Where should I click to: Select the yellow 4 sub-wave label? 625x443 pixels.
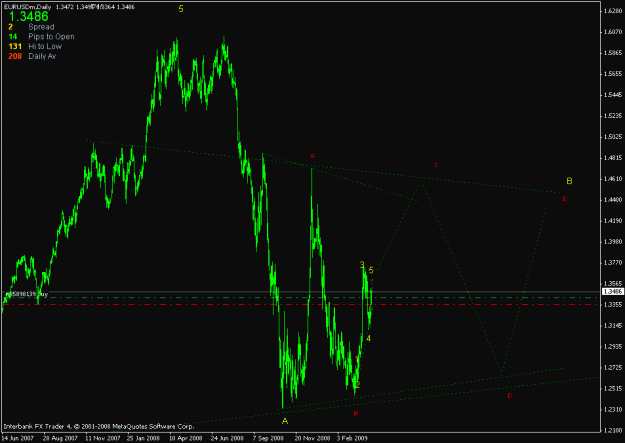(369, 338)
